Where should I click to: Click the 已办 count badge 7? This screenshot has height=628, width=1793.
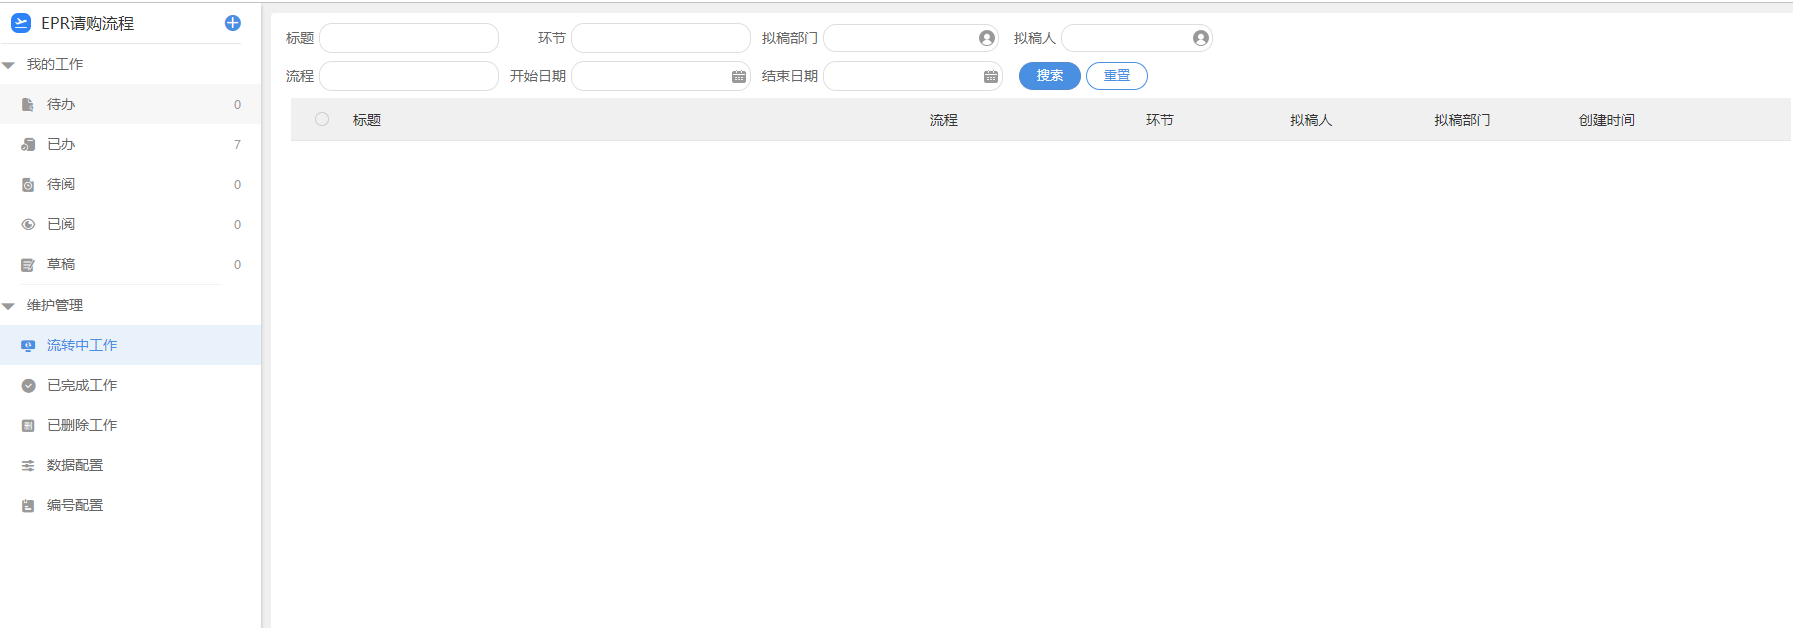click(237, 144)
